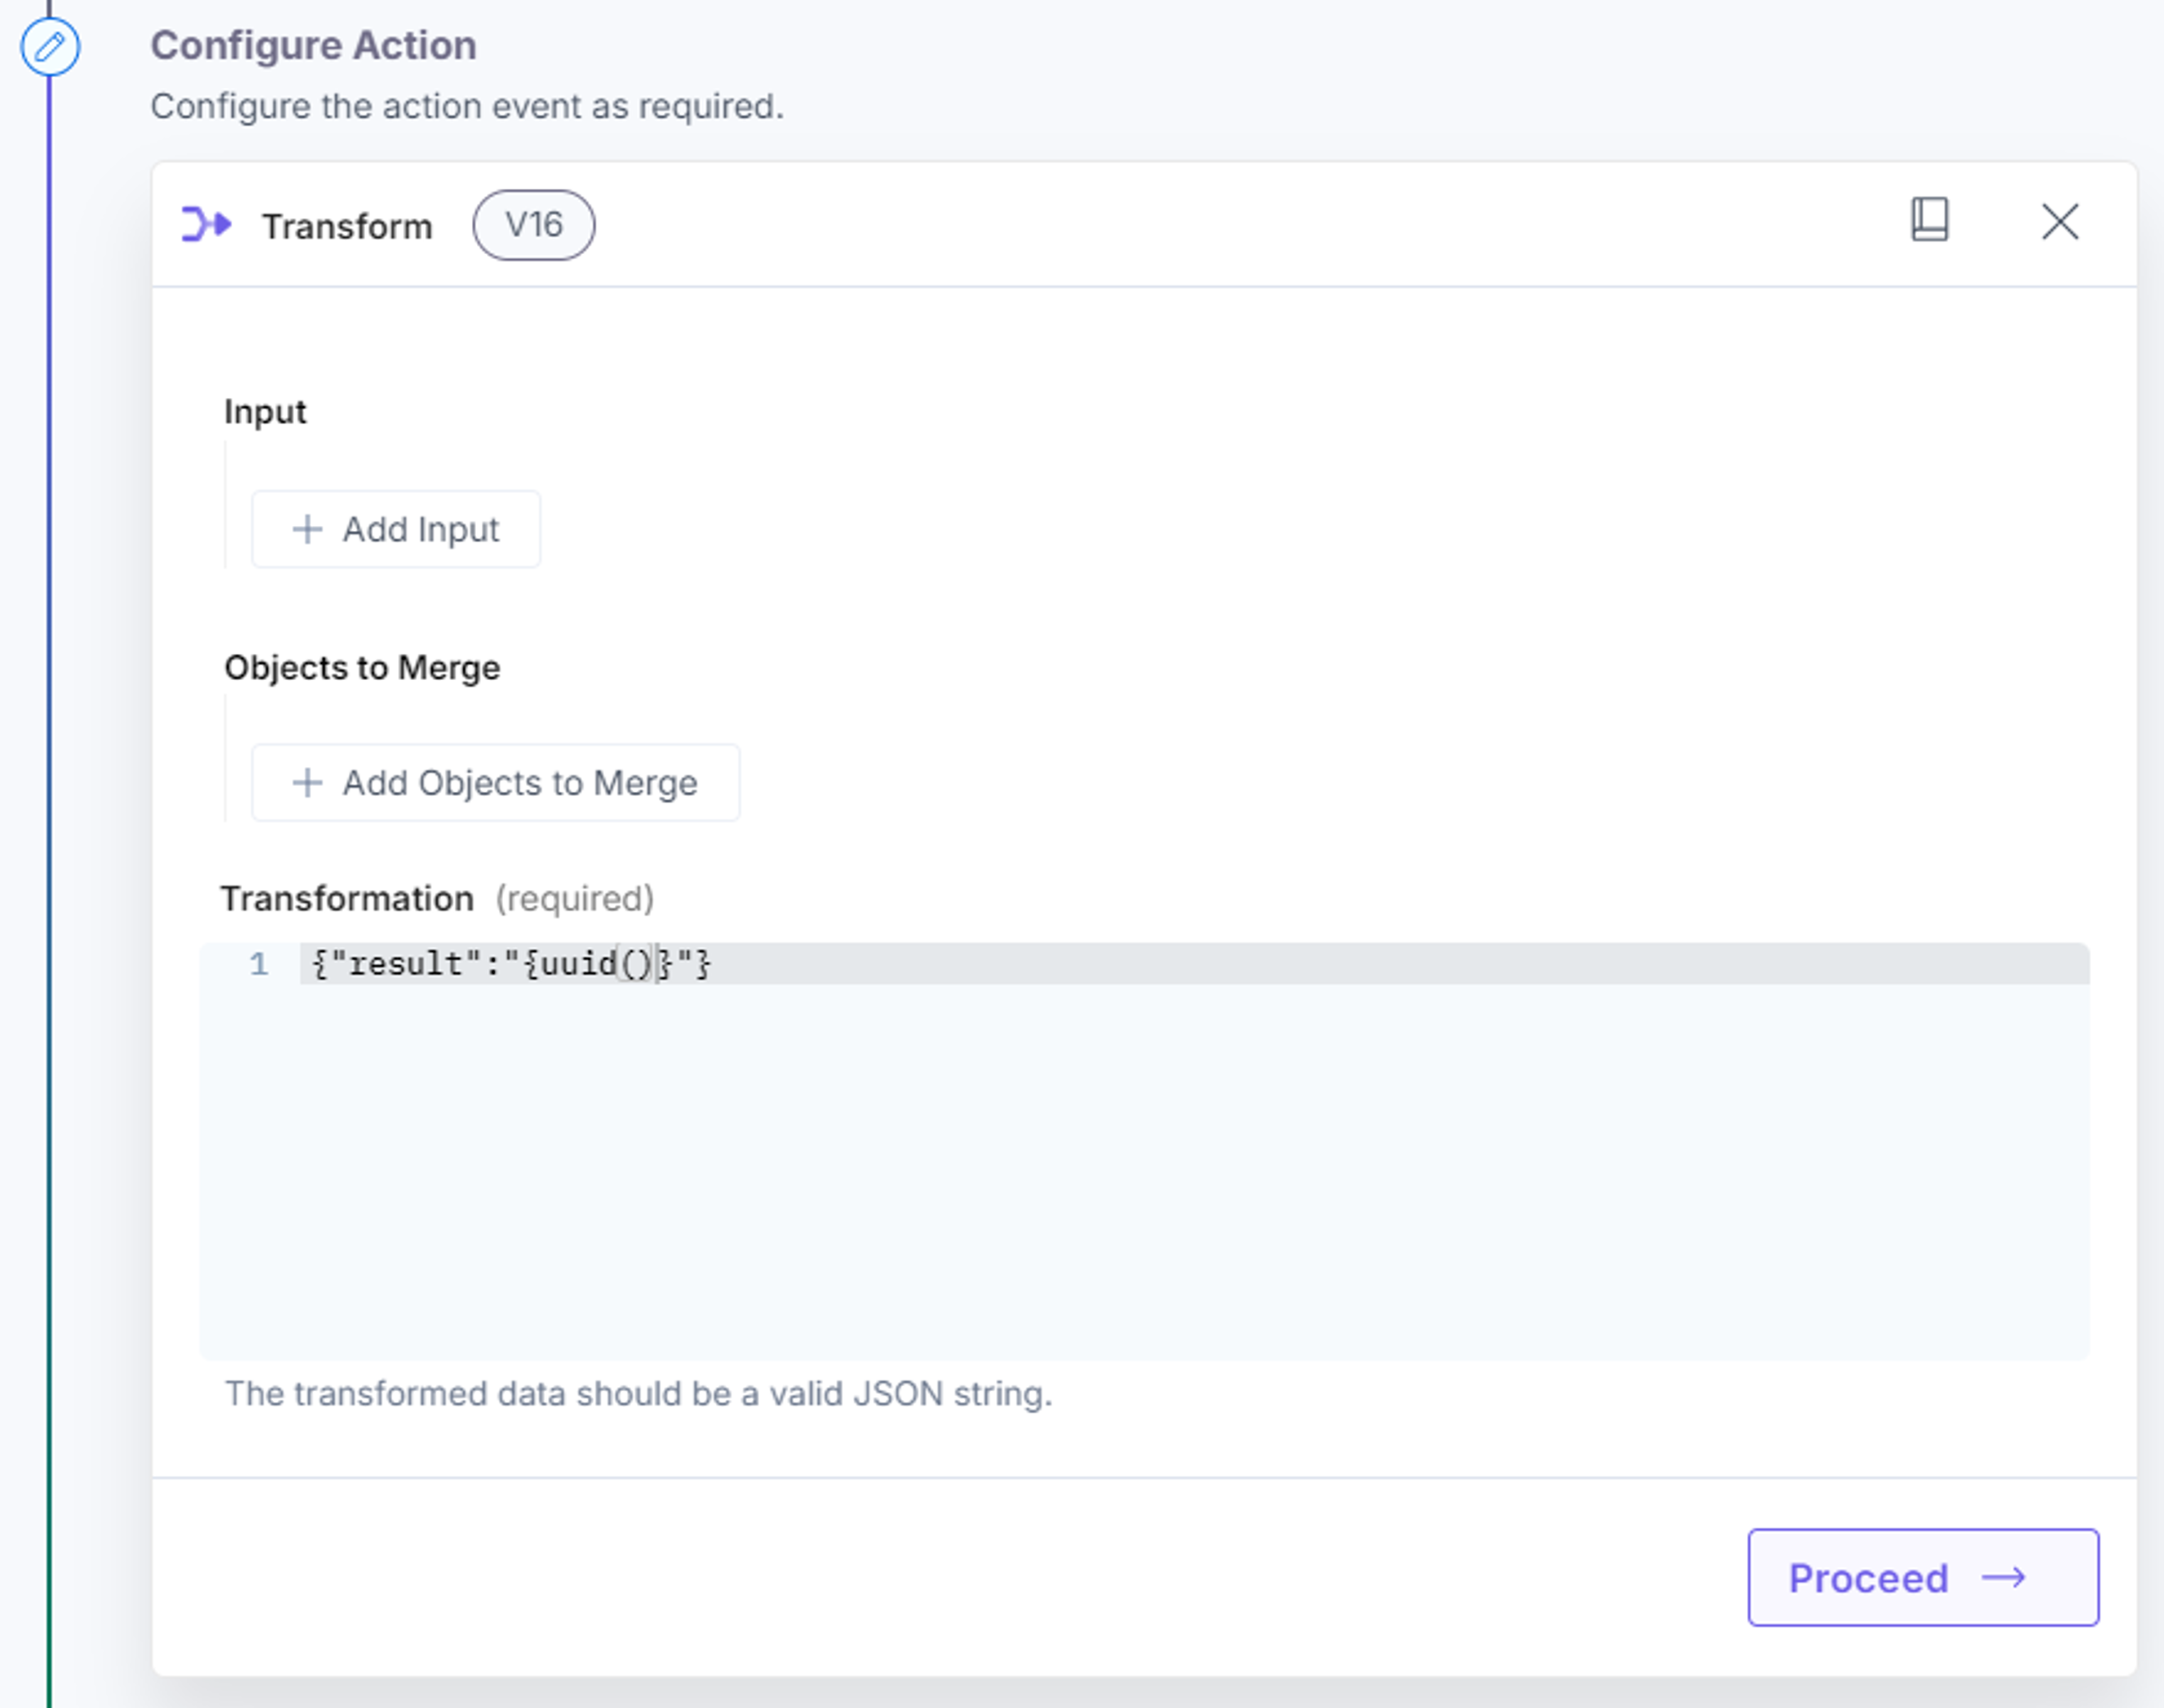Click the Transform arrow icon
The height and width of the screenshot is (1708, 2164).
pos(207,224)
